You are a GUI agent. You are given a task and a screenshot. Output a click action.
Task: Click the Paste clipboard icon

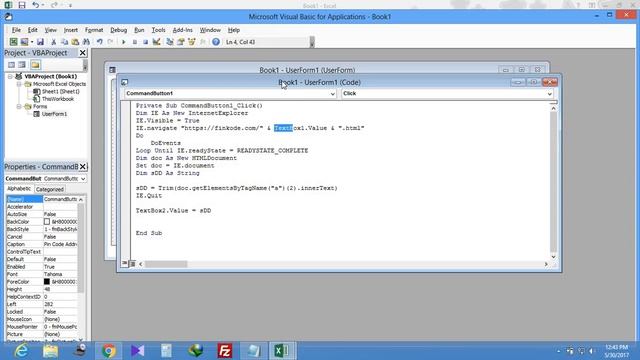pyautogui.click(x=75, y=42)
